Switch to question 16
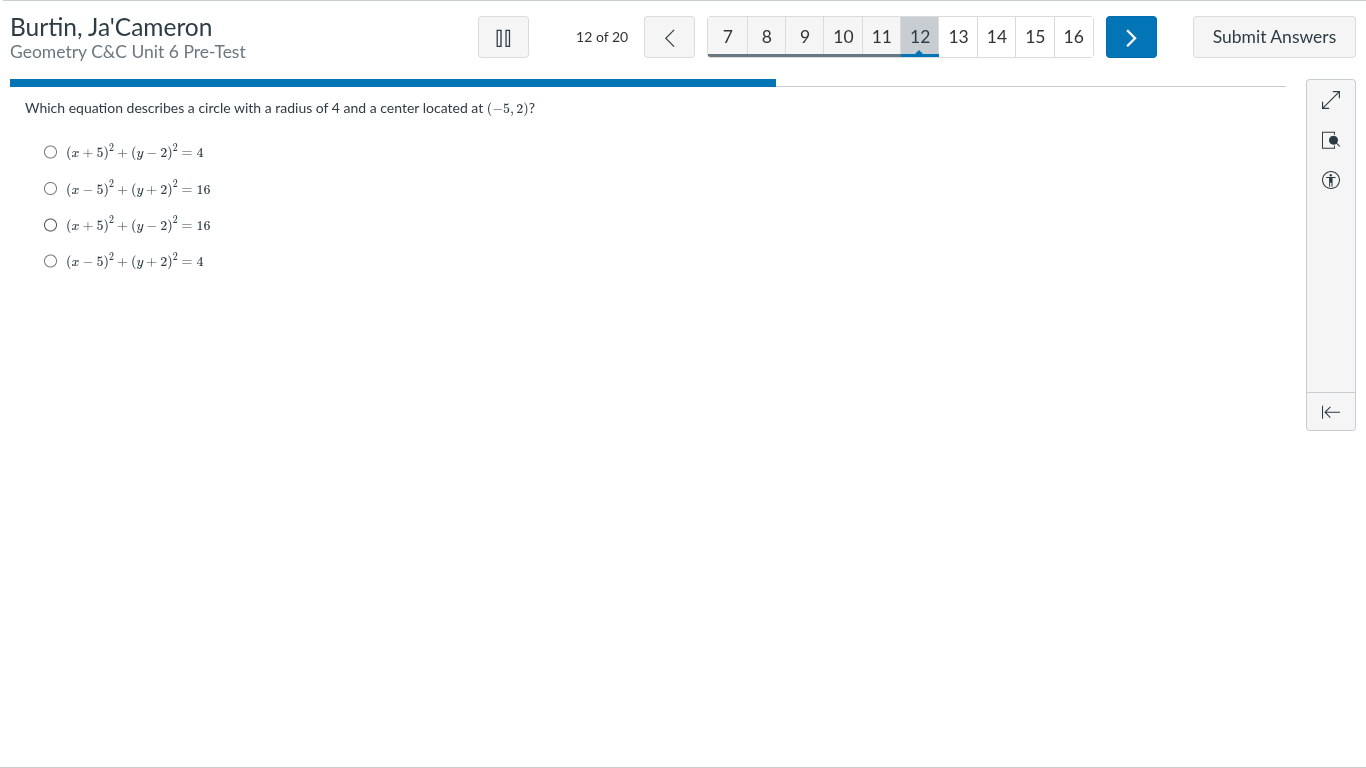Viewport: 1366px width, 768px height. pyautogui.click(x=1073, y=37)
